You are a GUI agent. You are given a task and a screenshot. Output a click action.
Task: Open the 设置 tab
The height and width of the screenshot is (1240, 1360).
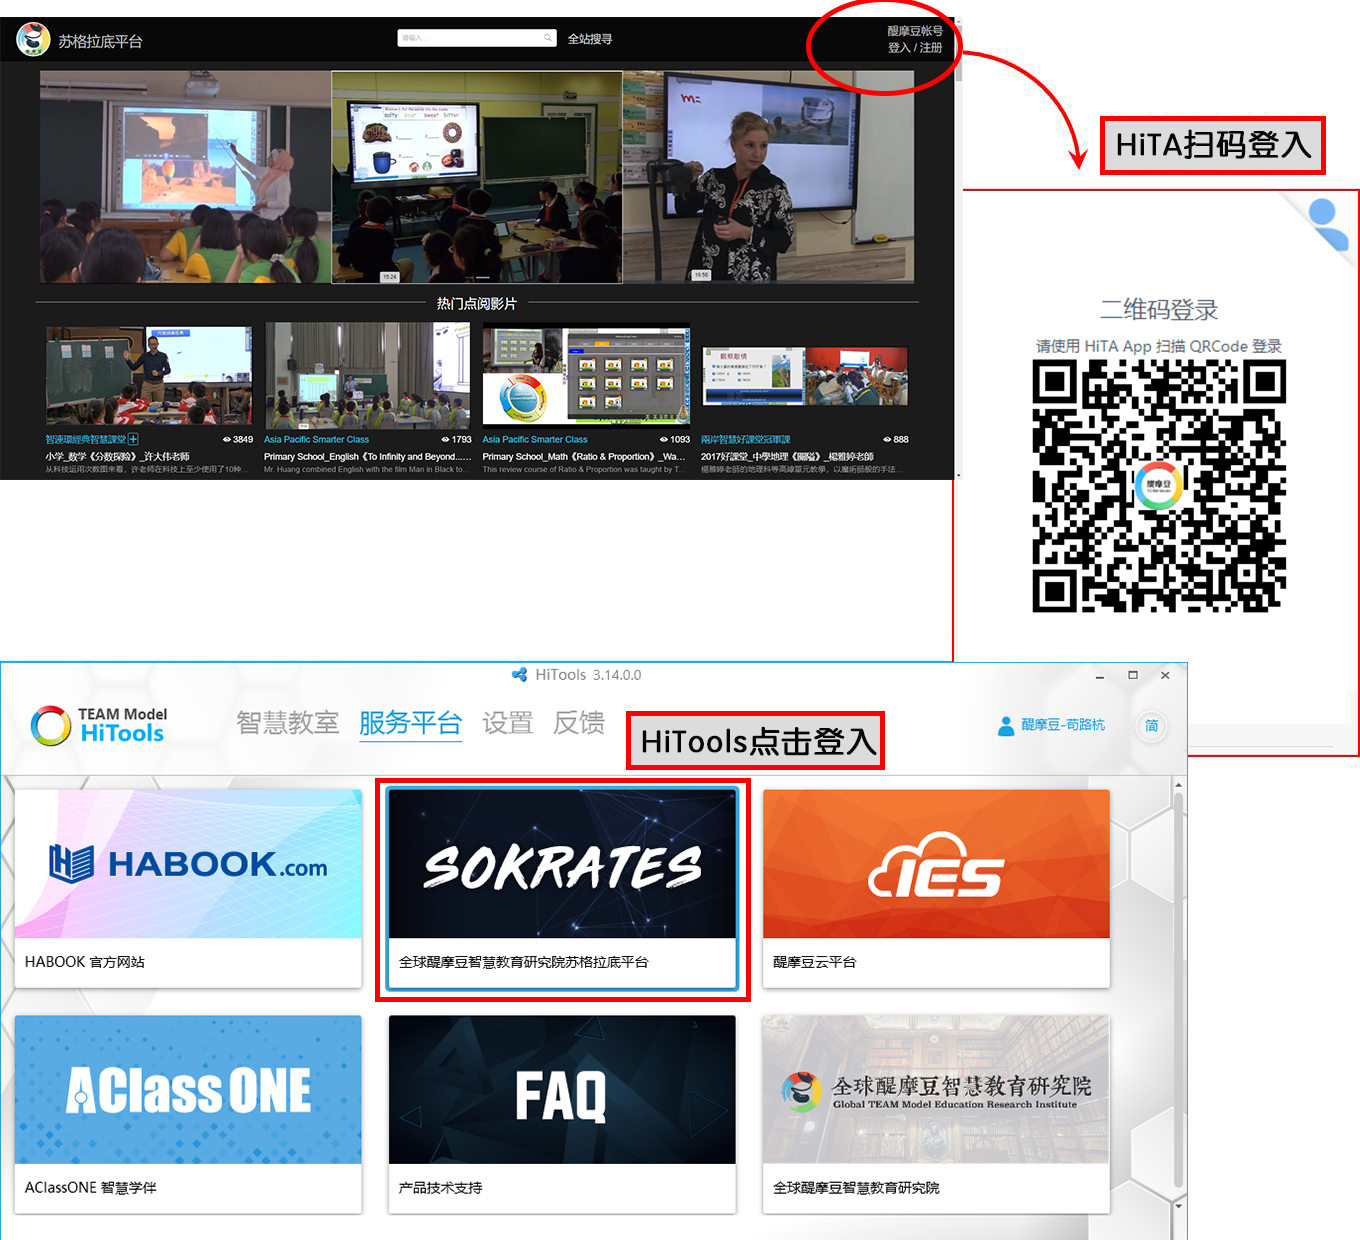(507, 723)
